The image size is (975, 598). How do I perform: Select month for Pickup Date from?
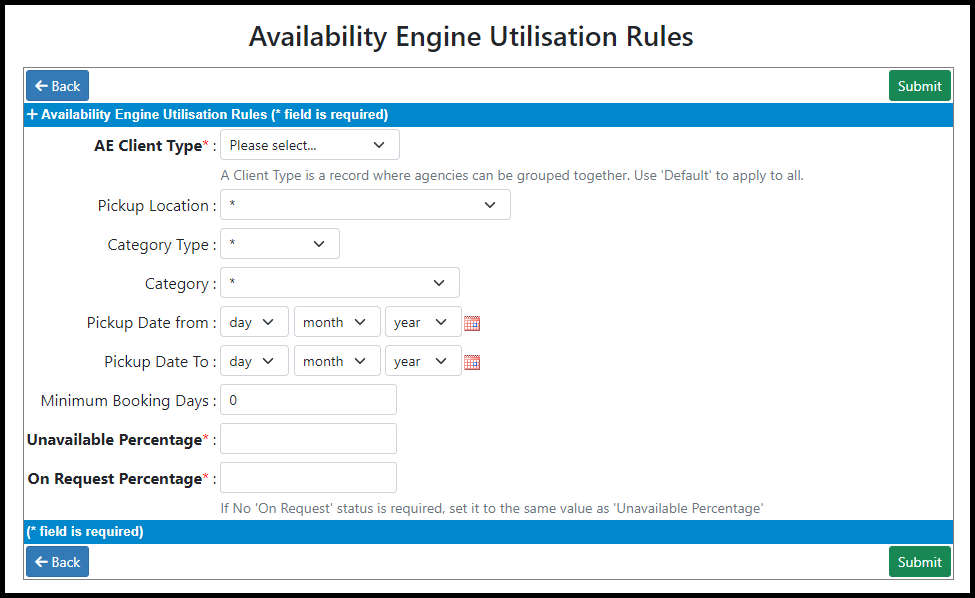point(337,322)
